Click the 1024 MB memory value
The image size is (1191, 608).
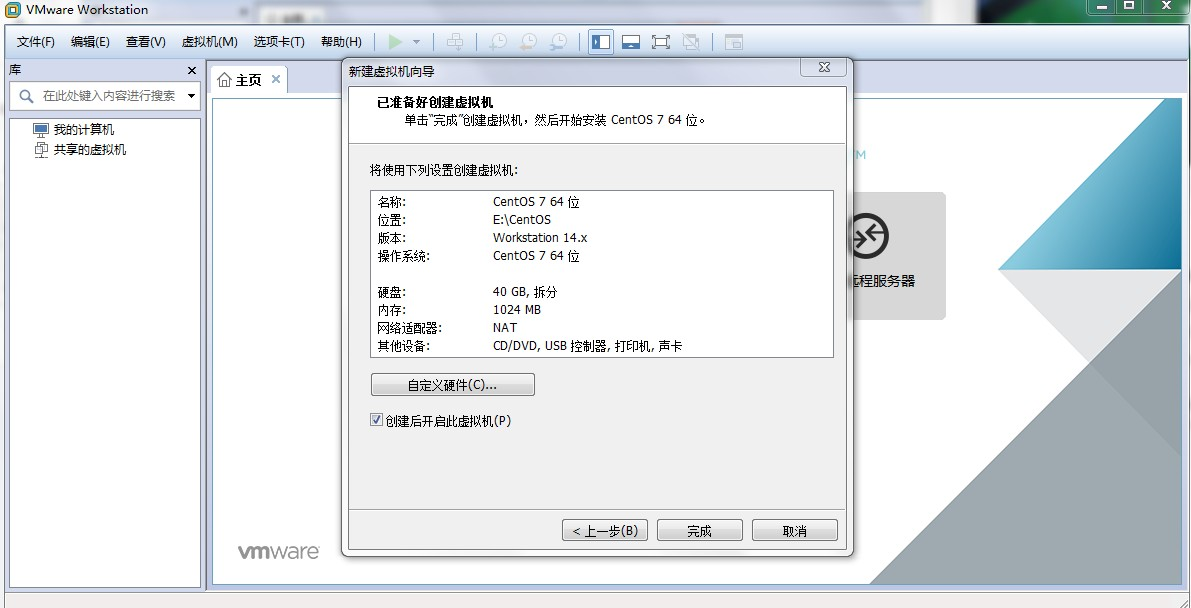[517, 310]
